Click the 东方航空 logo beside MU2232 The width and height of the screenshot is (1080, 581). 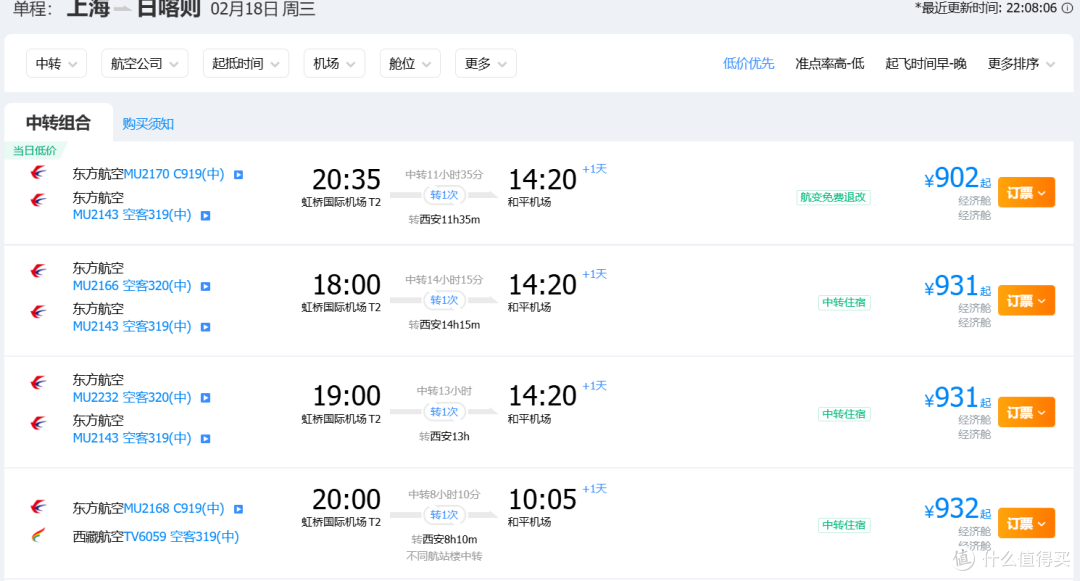click(x=39, y=382)
